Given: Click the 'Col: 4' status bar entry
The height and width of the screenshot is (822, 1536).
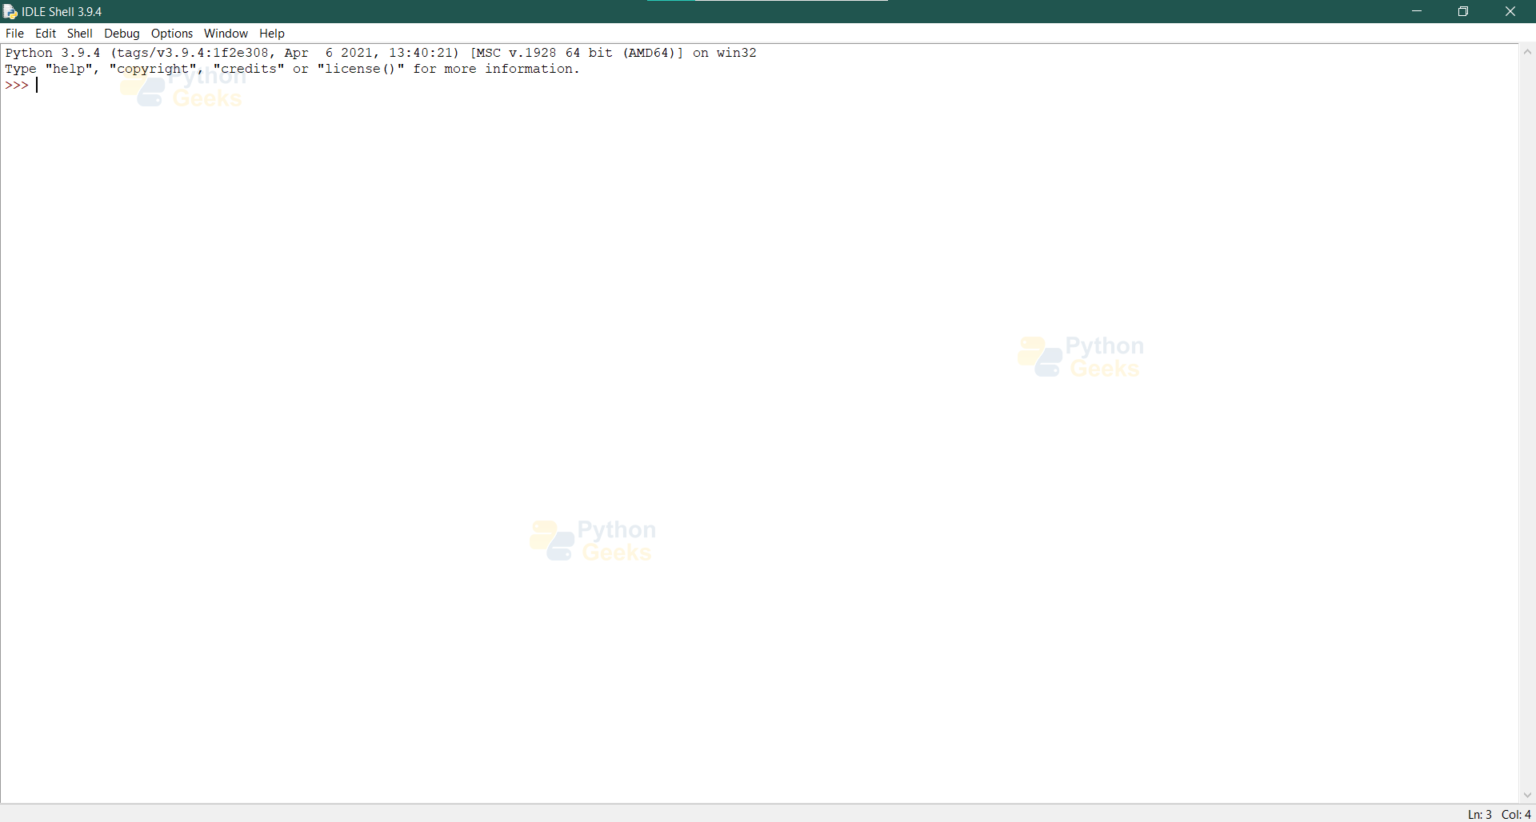Looking at the screenshot, I should [x=1516, y=814].
